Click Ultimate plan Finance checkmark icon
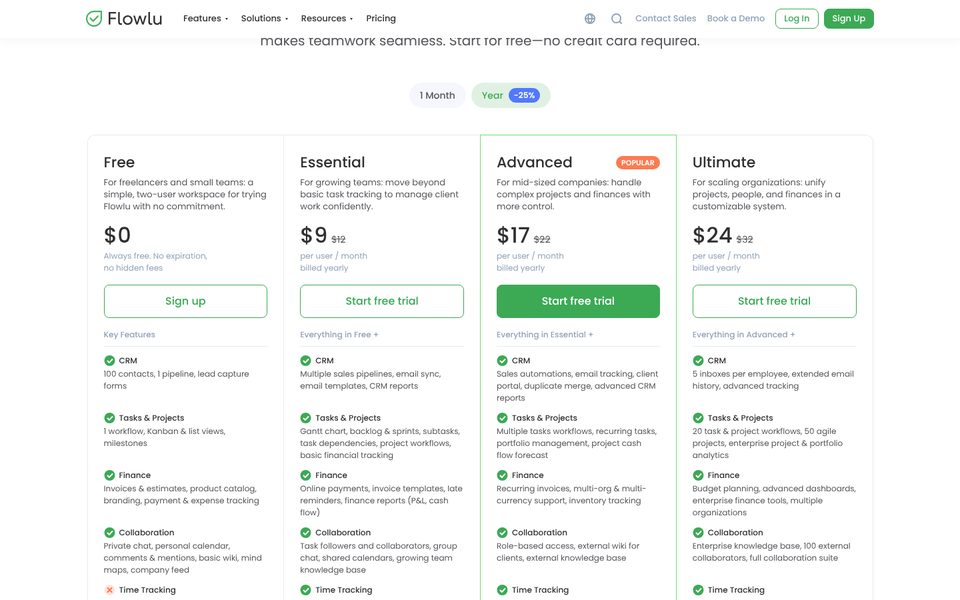The height and width of the screenshot is (600, 960). [698, 475]
